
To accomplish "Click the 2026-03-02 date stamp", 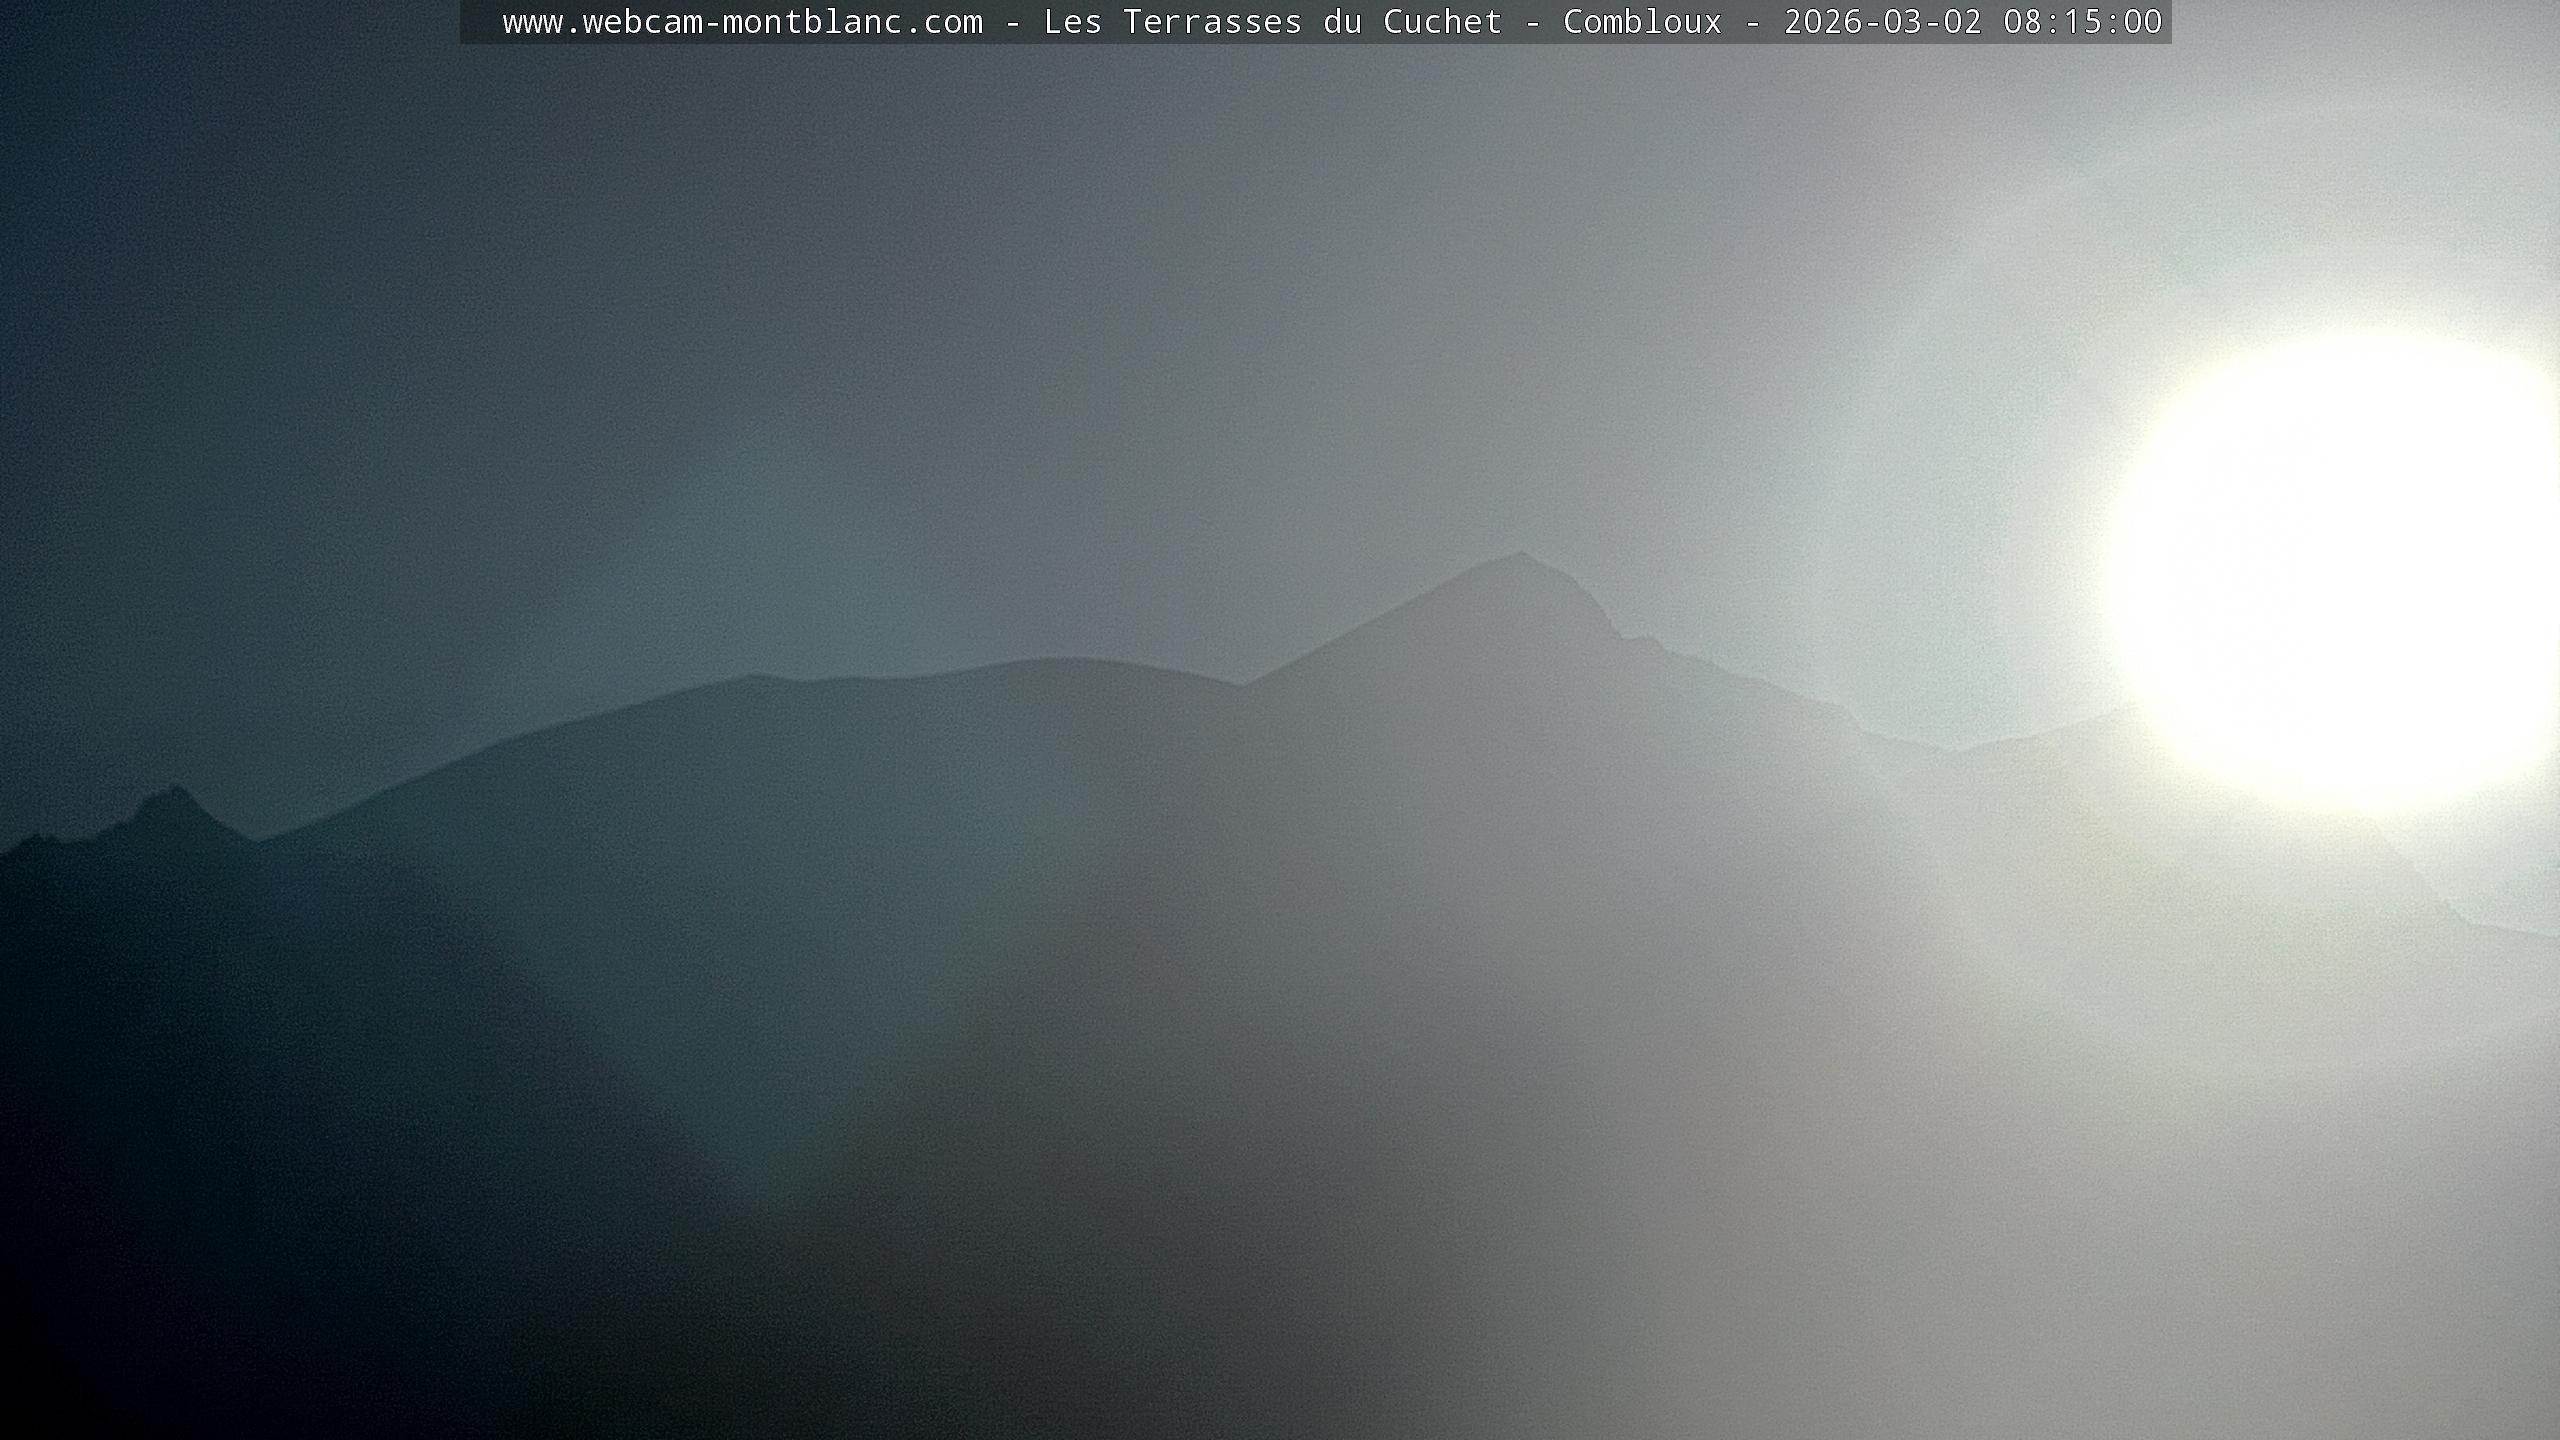I will [x=1882, y=22].
